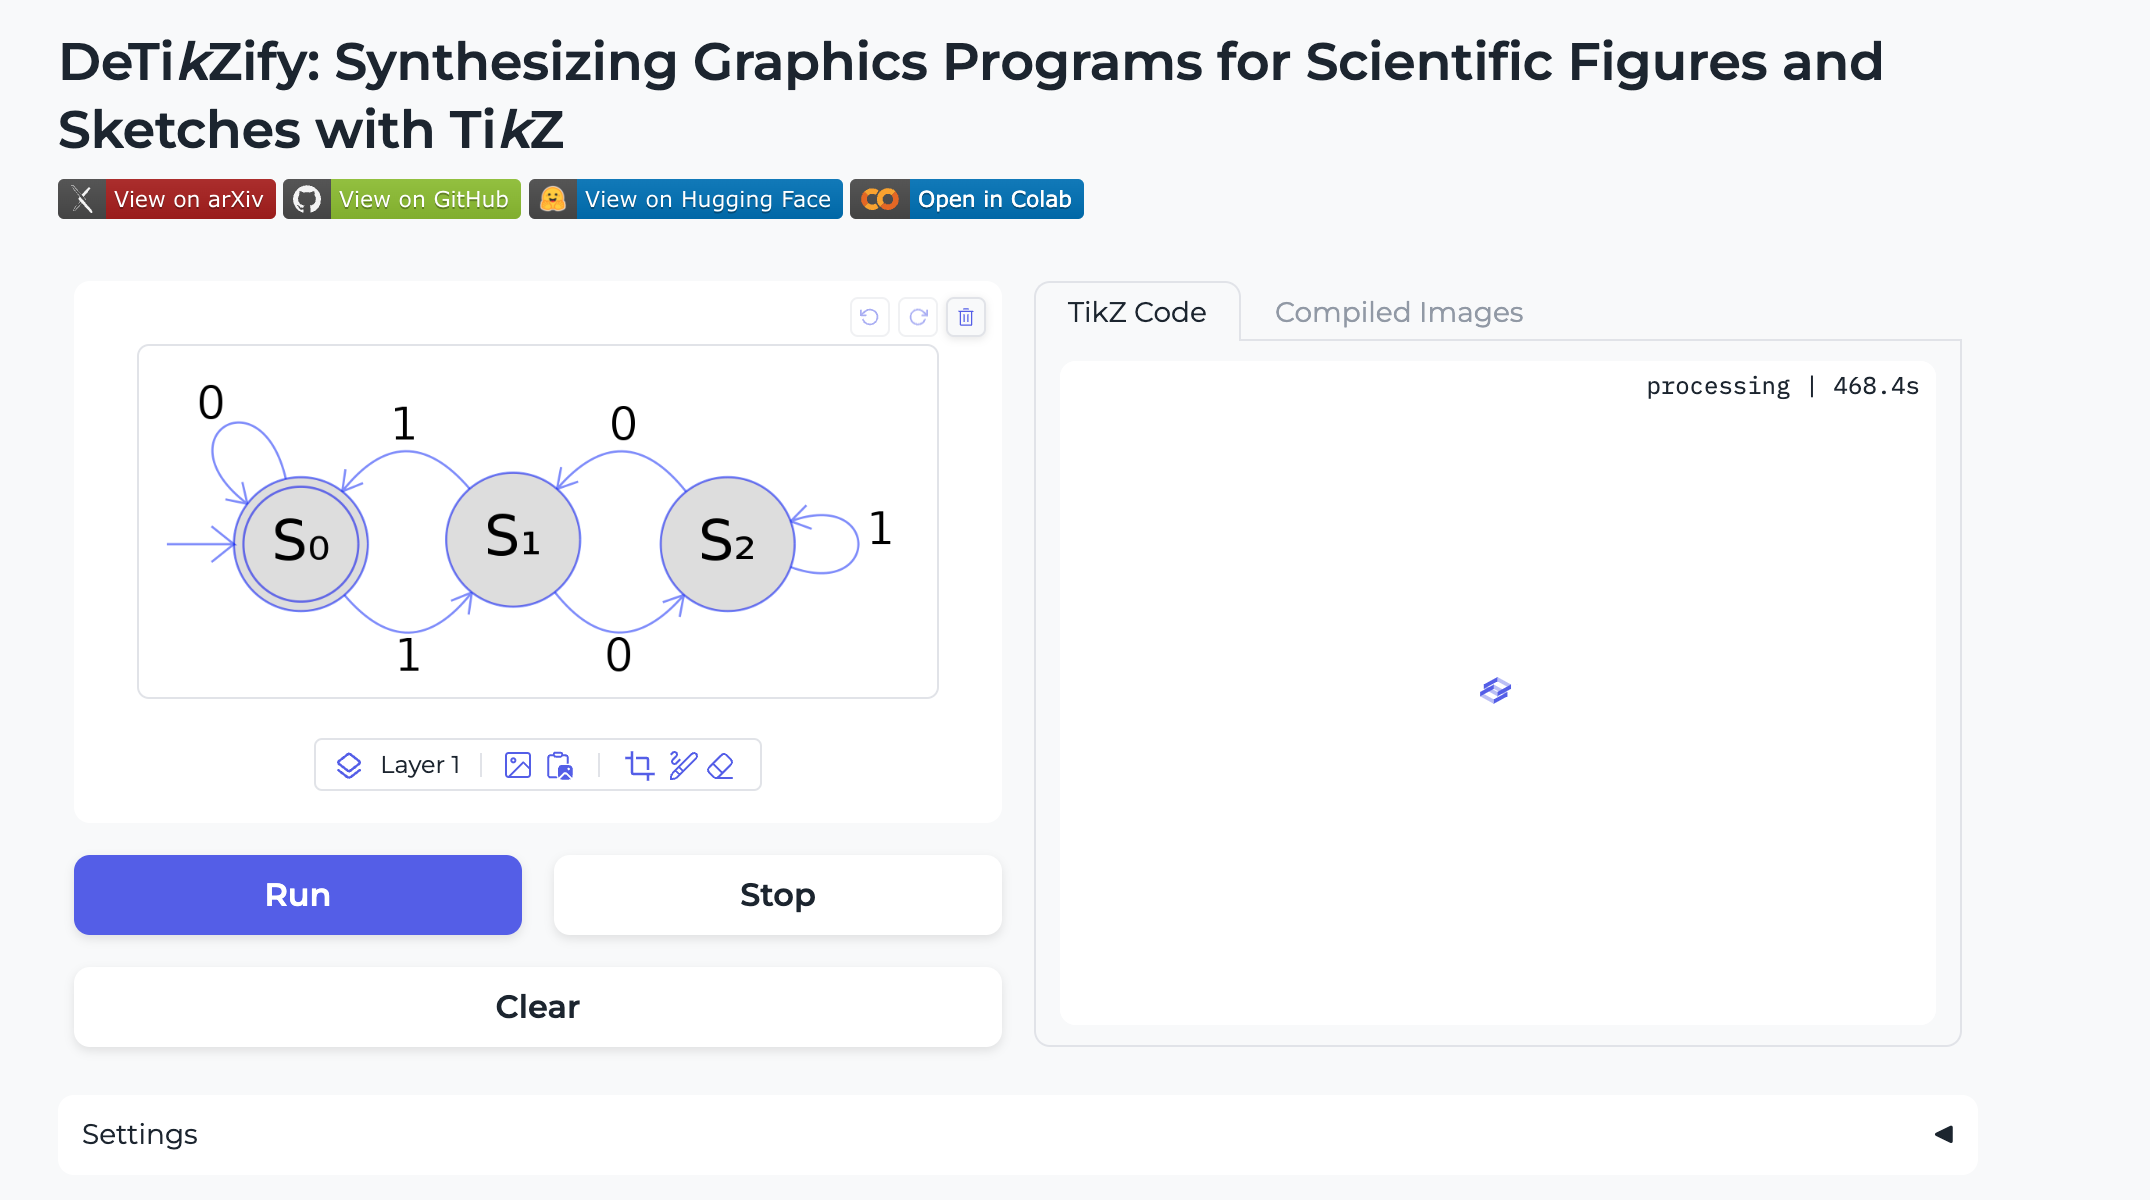Click the paste from clipboard icon

[560, 765]
